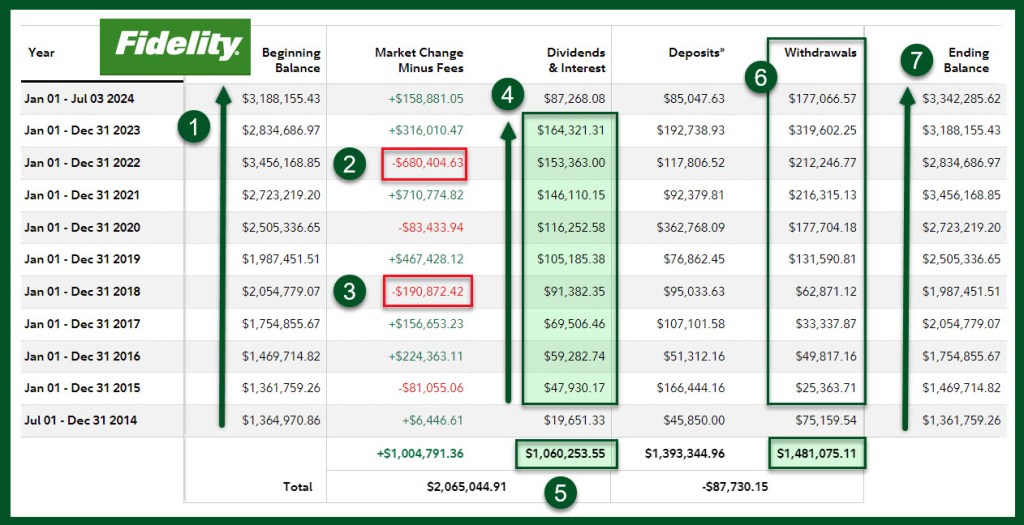Click the Fidelity logo
This screenshot has height=525, width=1024.
pos(175,46)
